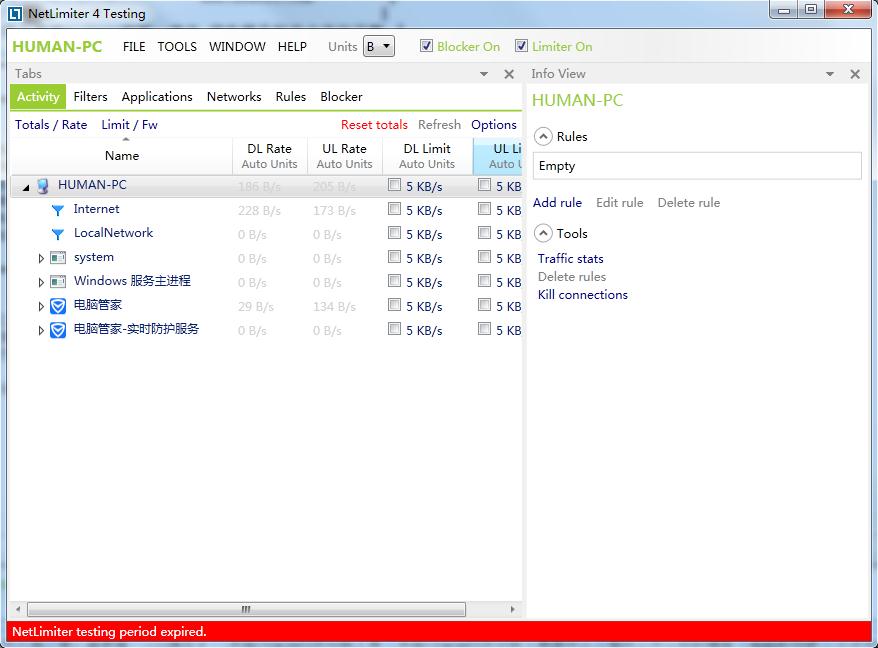Click the 电脑管家-实时防护服务 shield icon

click(58, 330)
